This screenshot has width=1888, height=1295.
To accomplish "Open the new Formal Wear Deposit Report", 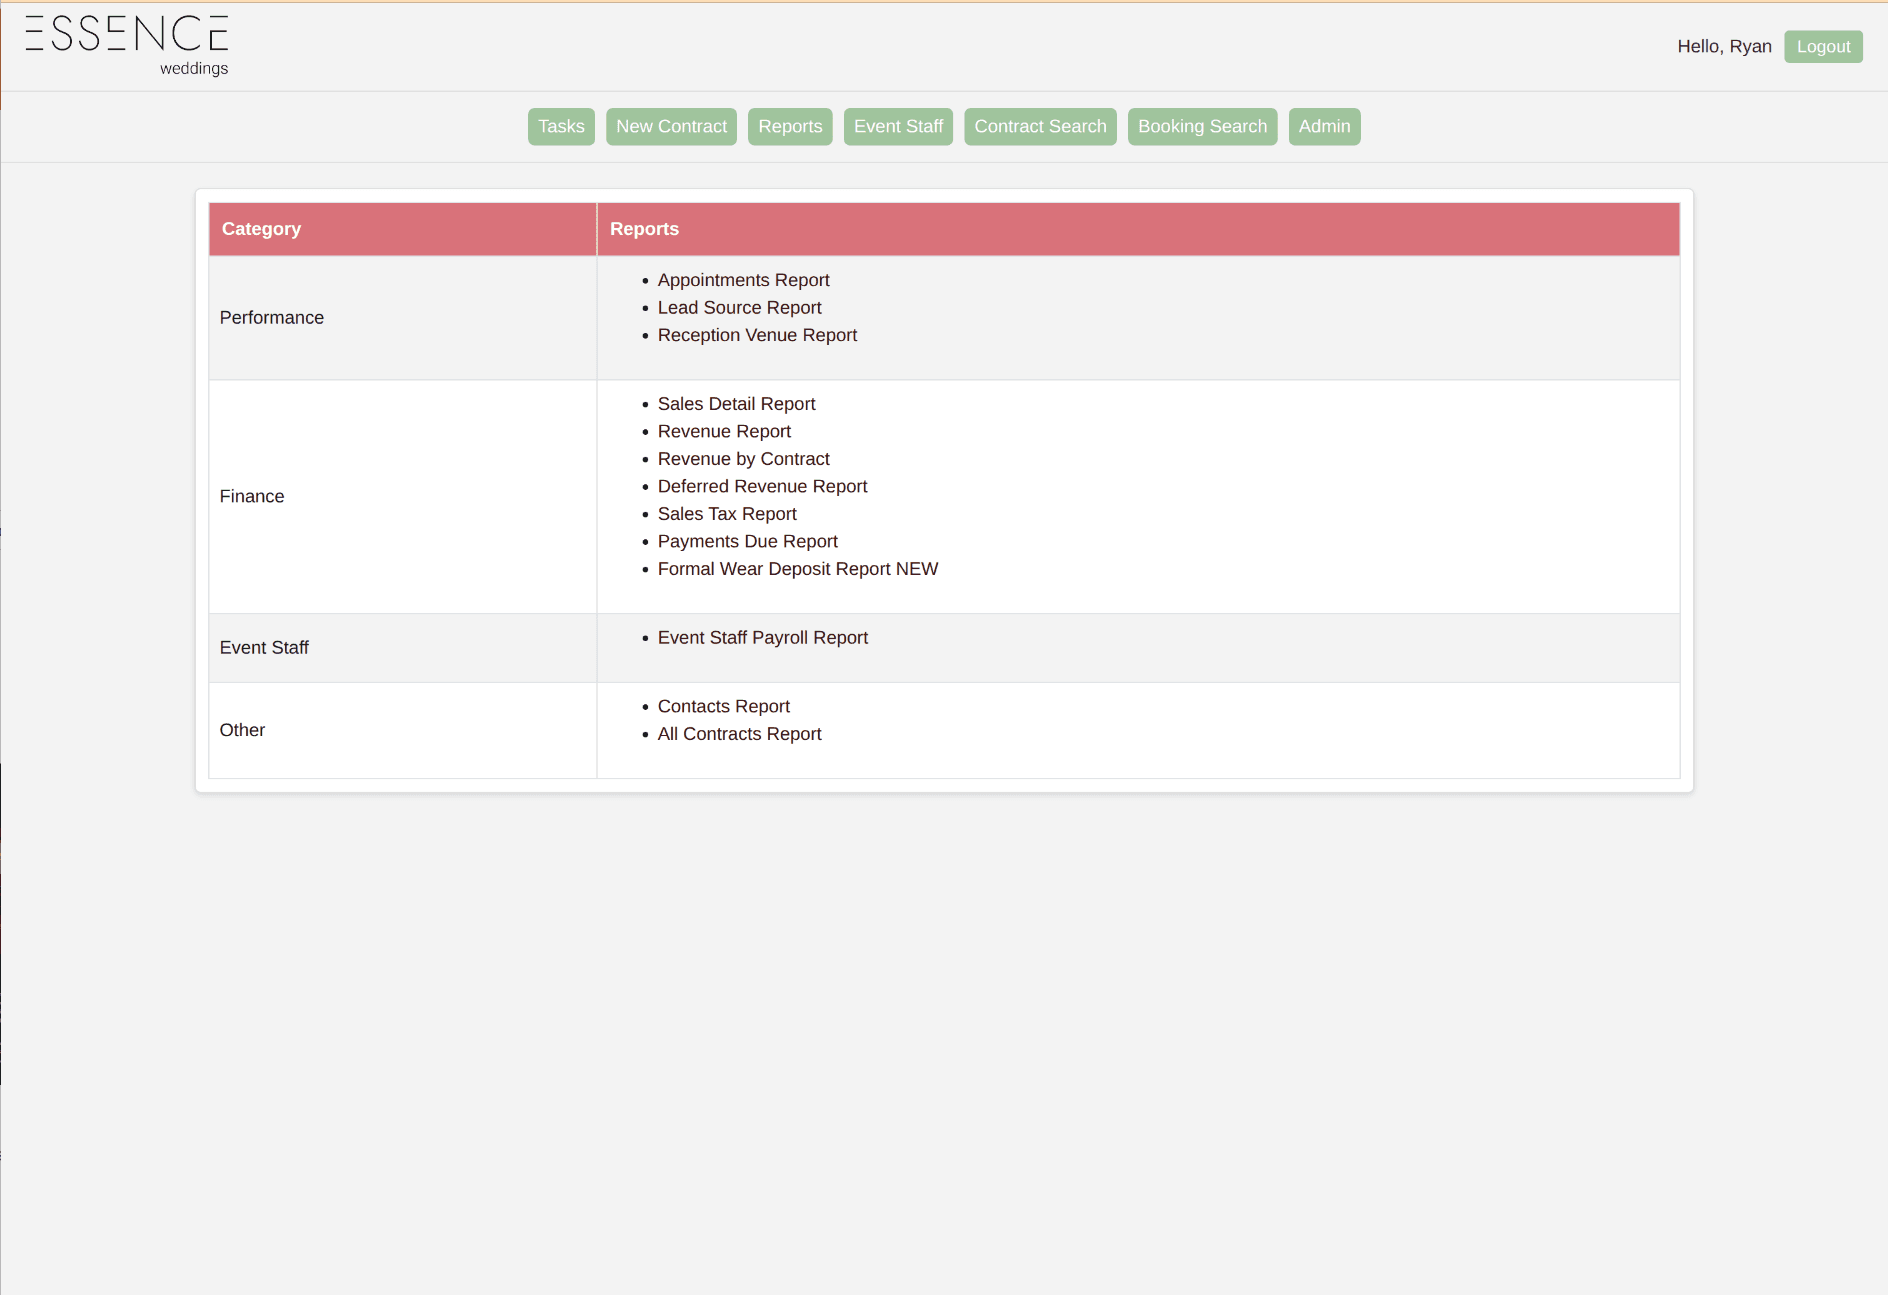I will click(x=797, y=568).
